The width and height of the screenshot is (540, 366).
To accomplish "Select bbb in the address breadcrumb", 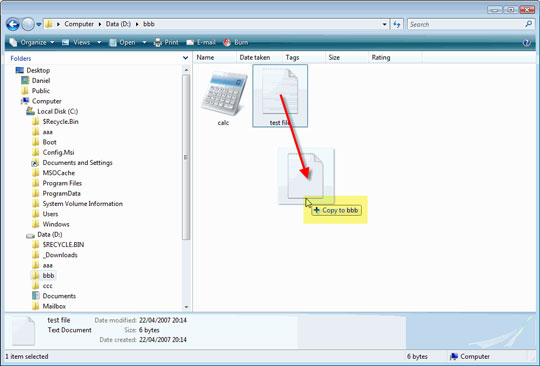I will 148,24.
